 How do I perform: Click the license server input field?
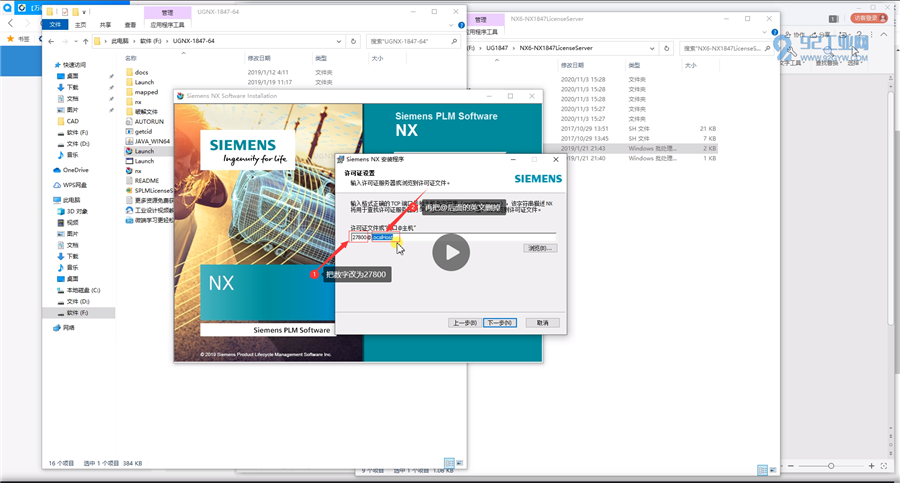click(x=453, y=237)
